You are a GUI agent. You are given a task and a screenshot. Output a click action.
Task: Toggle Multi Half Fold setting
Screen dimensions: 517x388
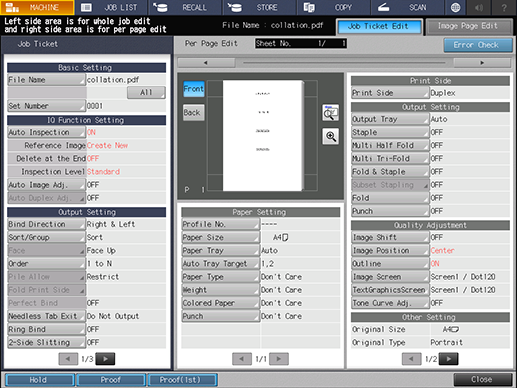(x=390, y=145)
